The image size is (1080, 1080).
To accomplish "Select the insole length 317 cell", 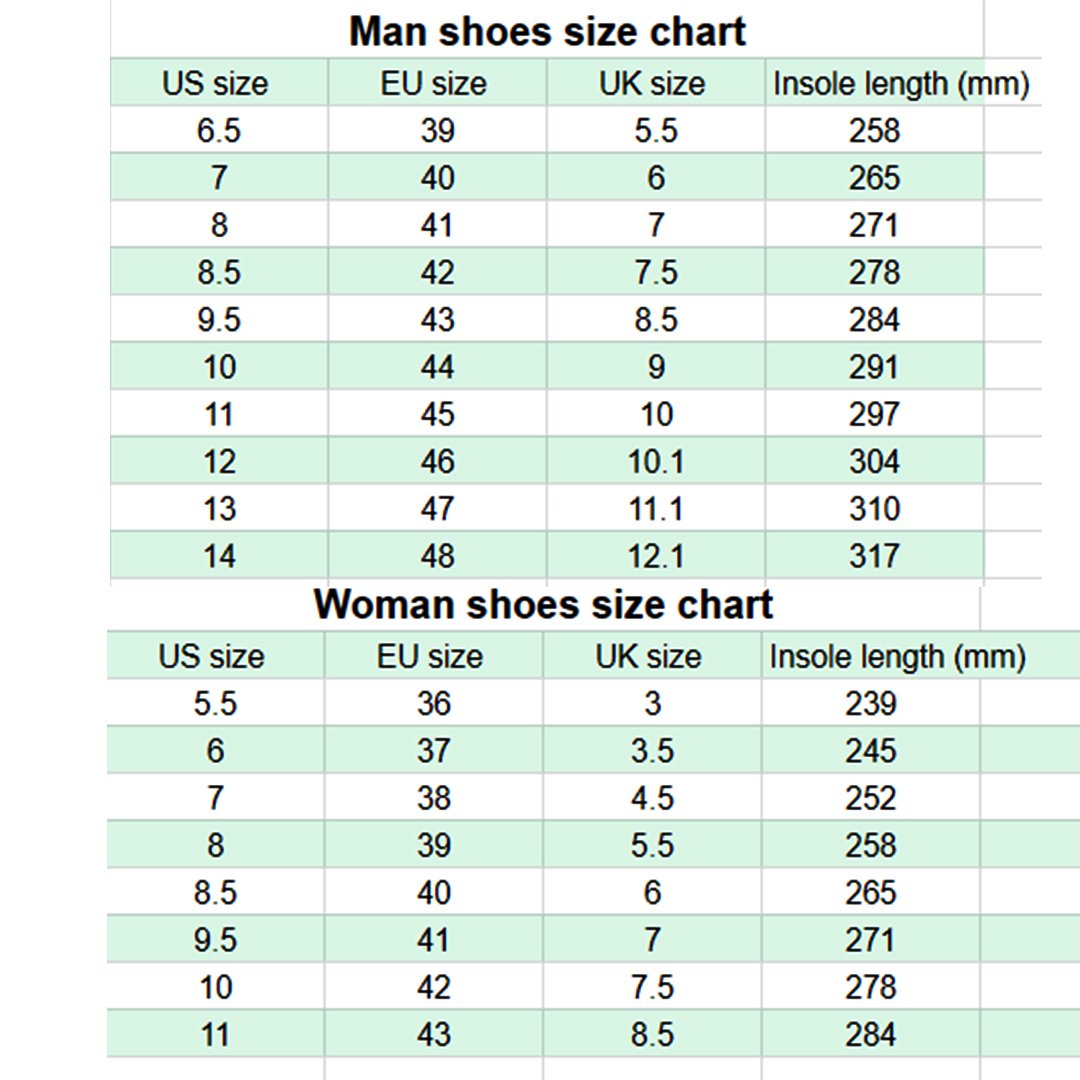I will tap(874, 556).
